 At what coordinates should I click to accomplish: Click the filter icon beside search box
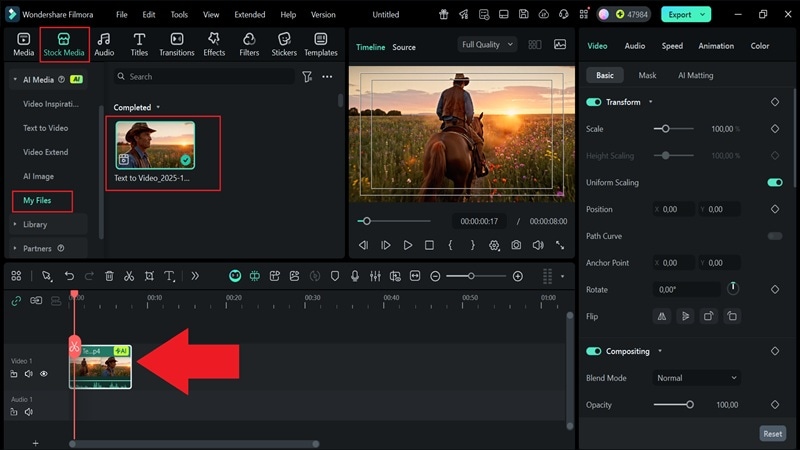tap(307, 77)
